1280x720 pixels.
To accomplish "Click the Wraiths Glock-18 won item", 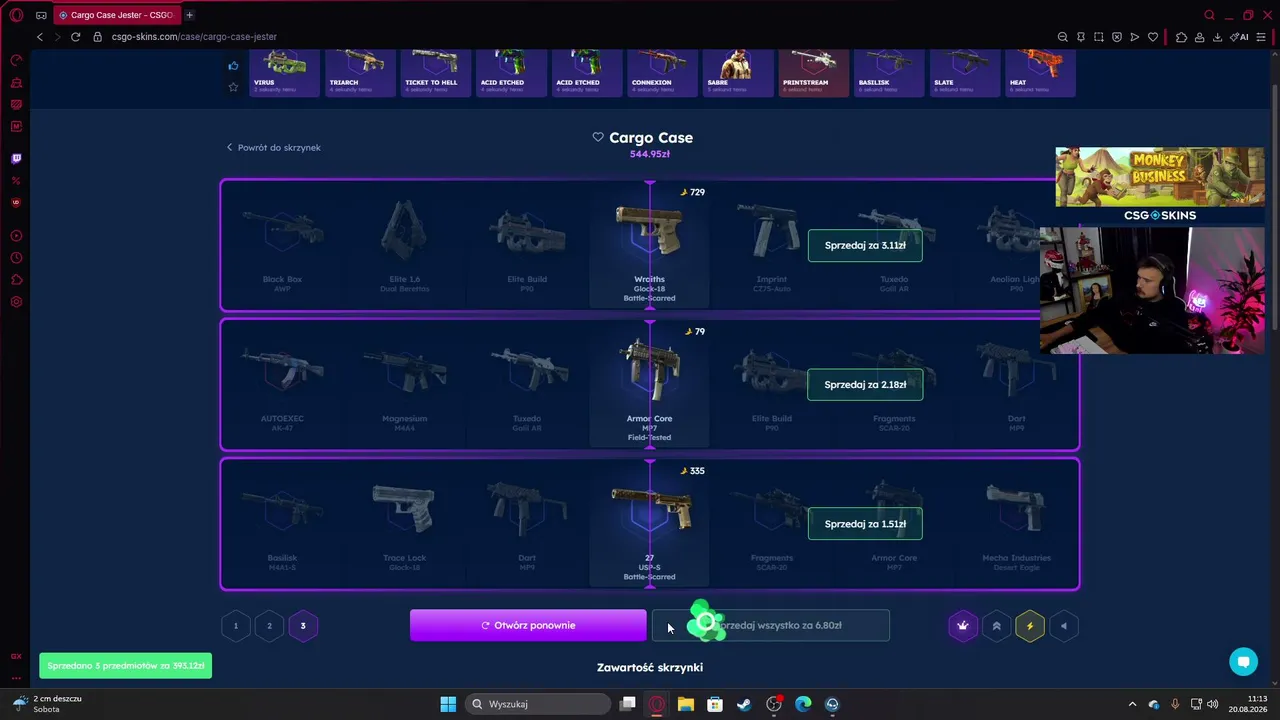I will [x=649, y=246].
